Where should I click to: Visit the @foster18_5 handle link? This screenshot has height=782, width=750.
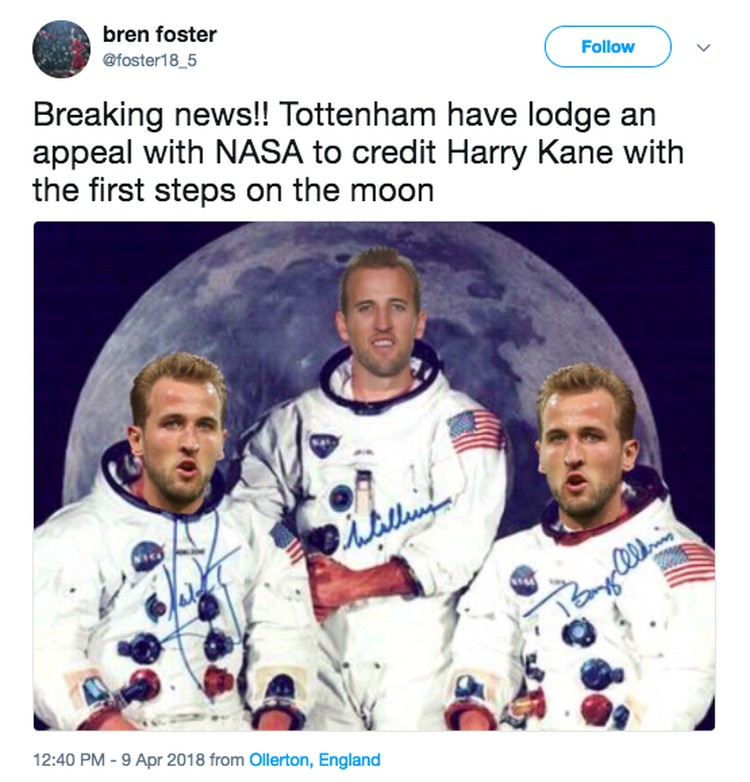pyautogui.click(x=150, y=60)
